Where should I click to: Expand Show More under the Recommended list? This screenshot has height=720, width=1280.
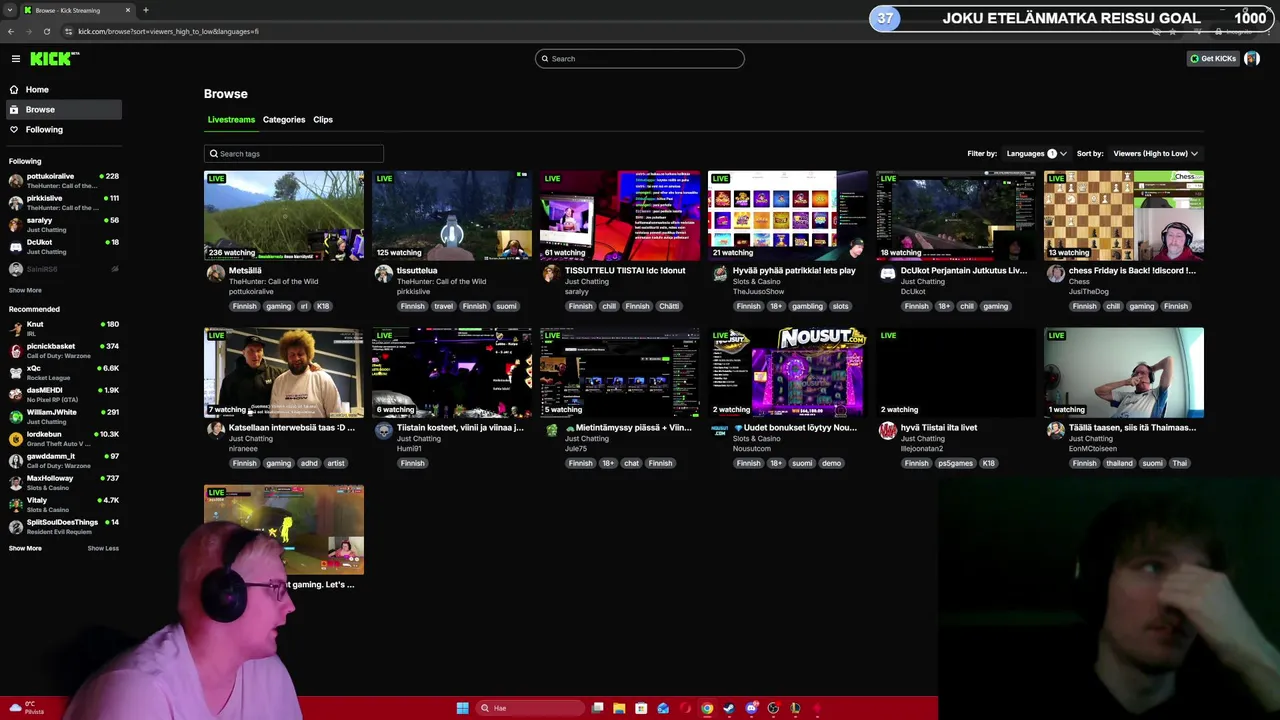[x=25, y=548]
